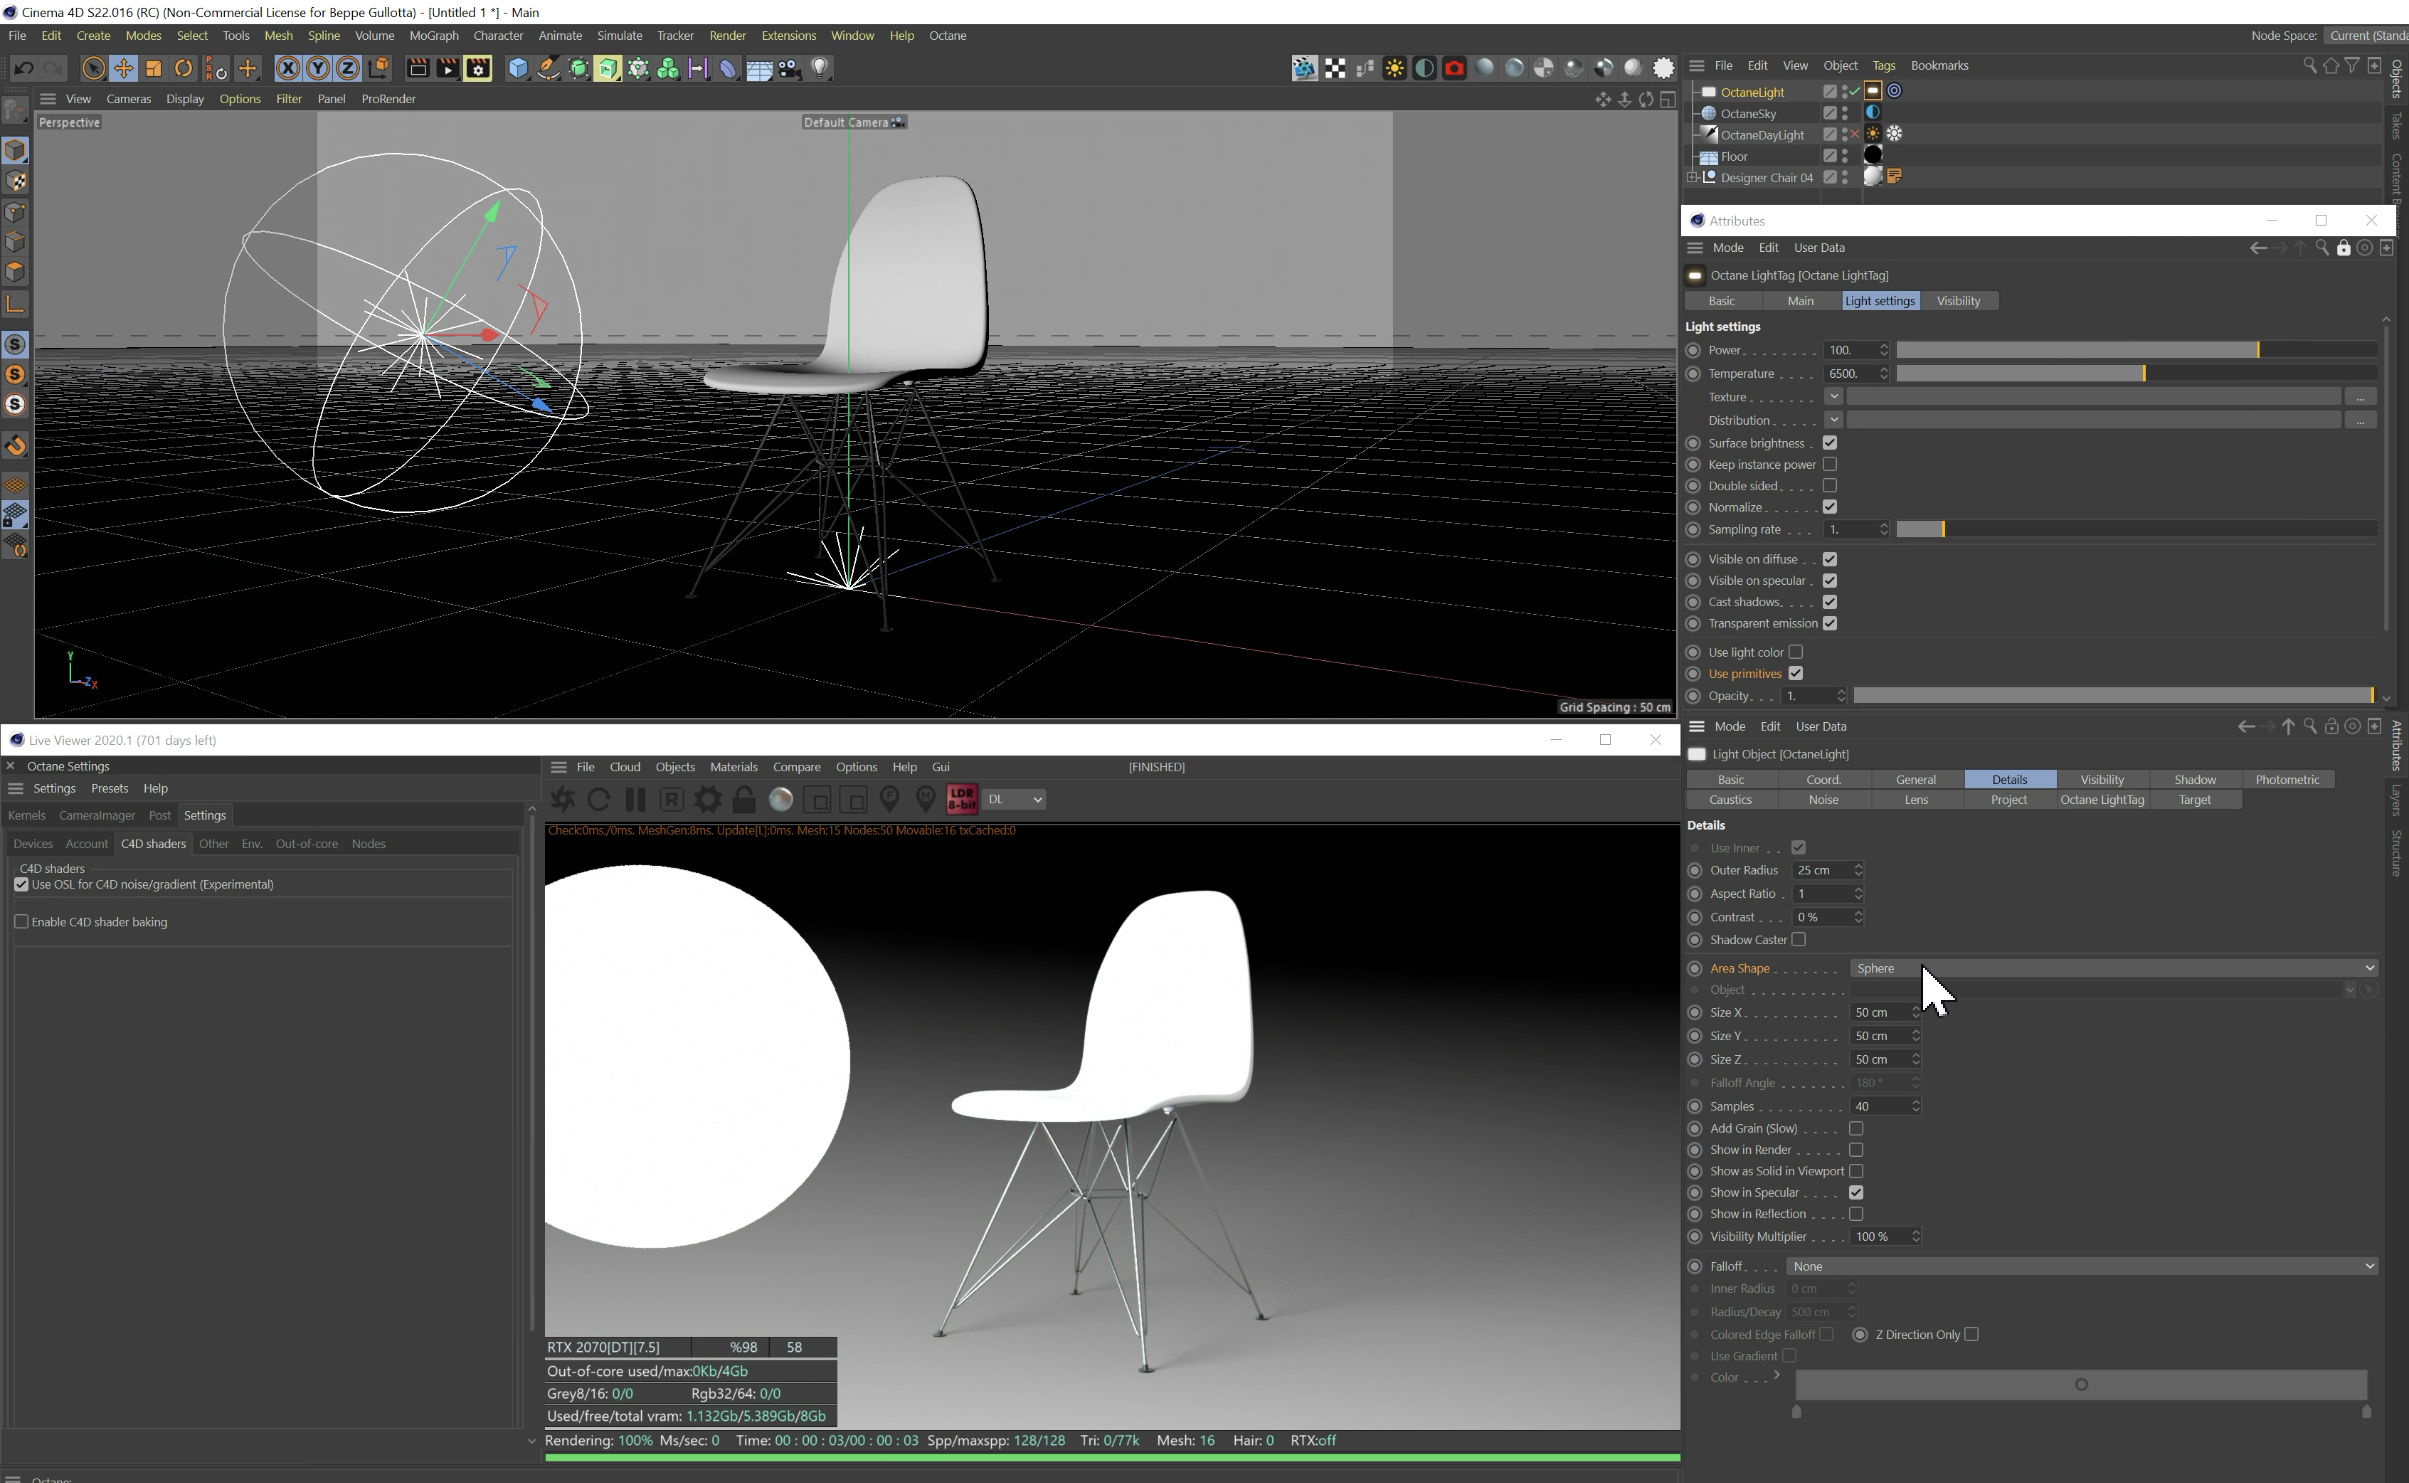The width and height of the screenshot is (2409, 1483).
Task: Toggle the LDR 8-bit button
Action: pyautogui.click(x=961, y=799)
